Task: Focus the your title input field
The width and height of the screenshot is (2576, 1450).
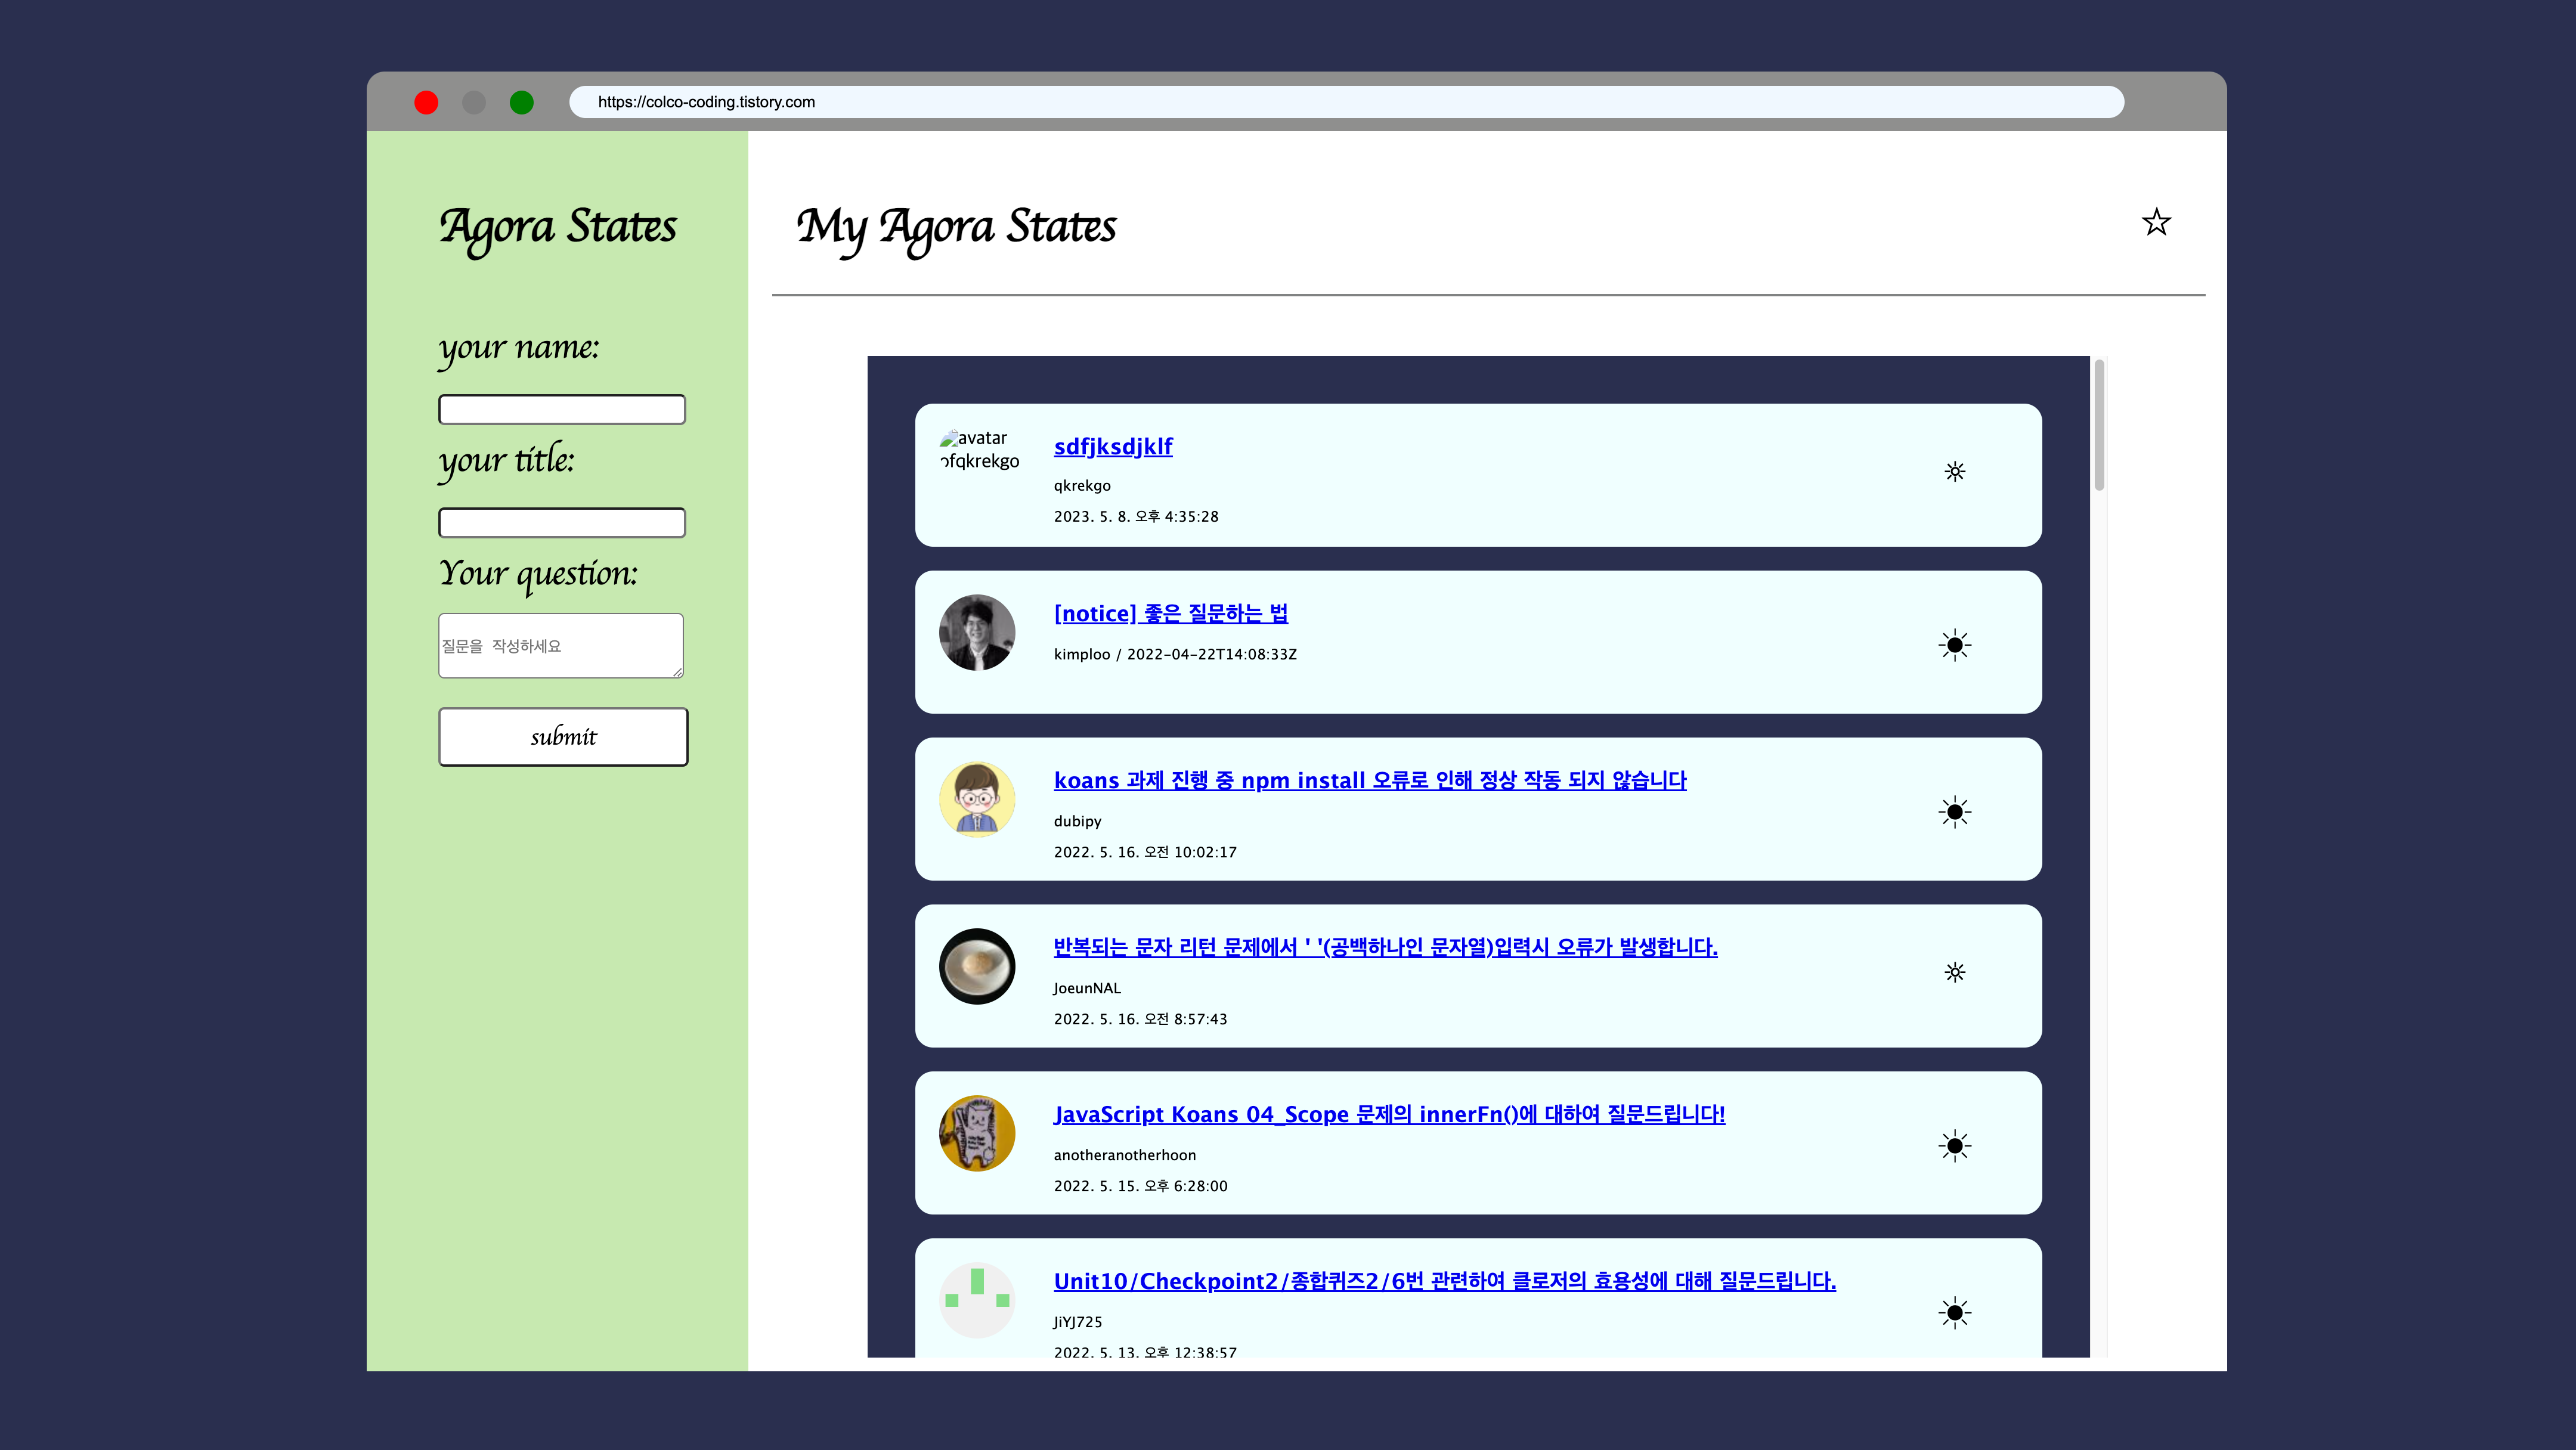Action: tap(562, 523)
